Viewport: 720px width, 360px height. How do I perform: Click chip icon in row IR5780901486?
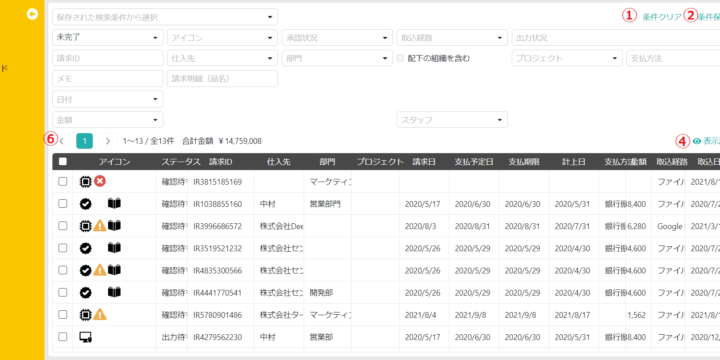85,315
